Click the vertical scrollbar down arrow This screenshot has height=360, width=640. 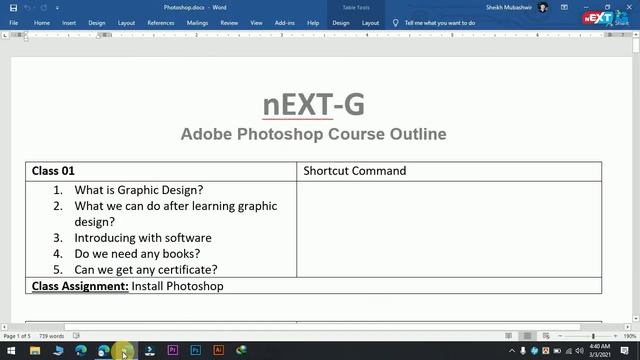[x=636, y=319]
